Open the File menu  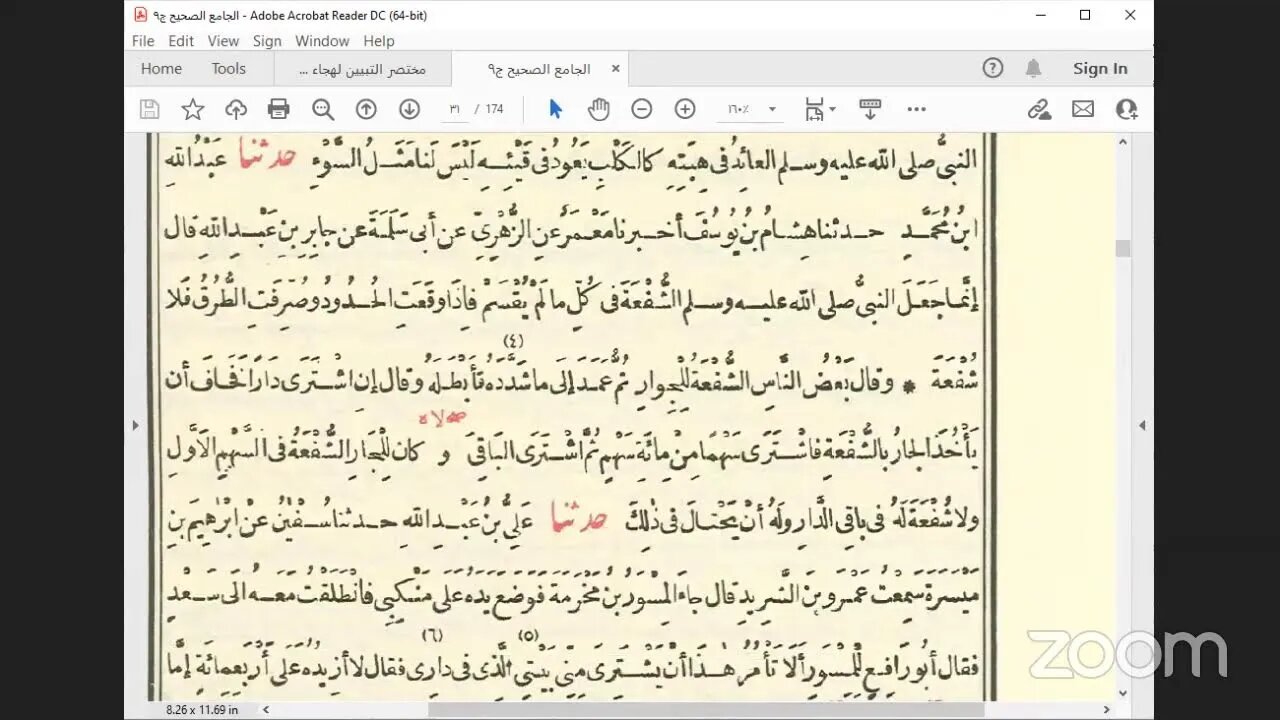point(143,41)
